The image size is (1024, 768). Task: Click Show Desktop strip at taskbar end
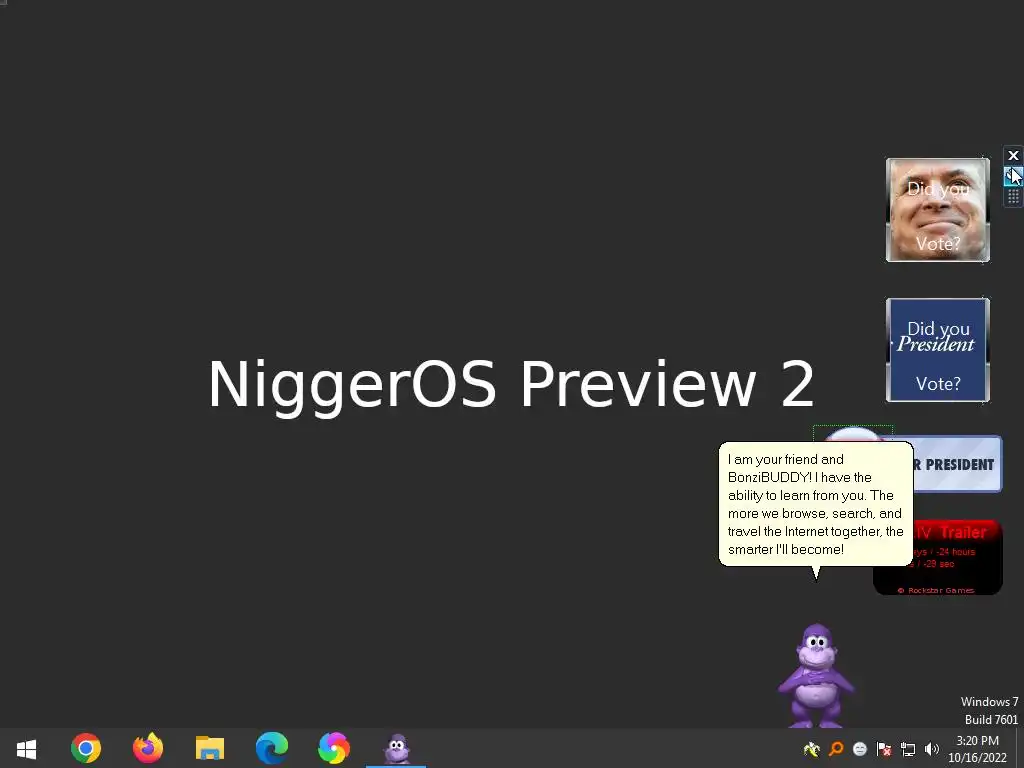(1019, 748)
